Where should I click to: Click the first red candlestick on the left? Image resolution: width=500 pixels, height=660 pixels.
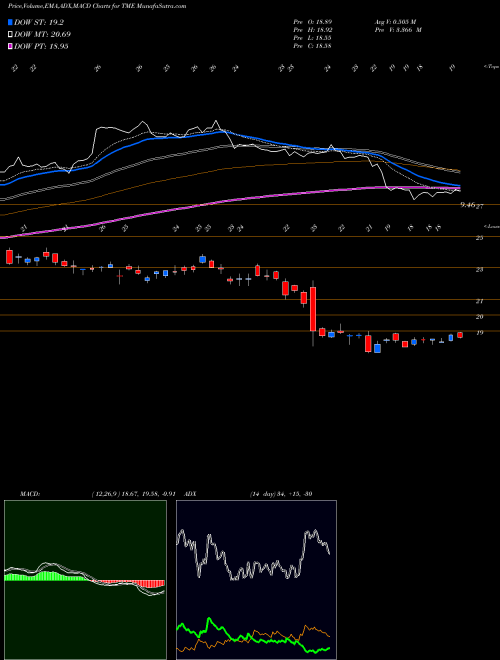[x=9, y=257]
